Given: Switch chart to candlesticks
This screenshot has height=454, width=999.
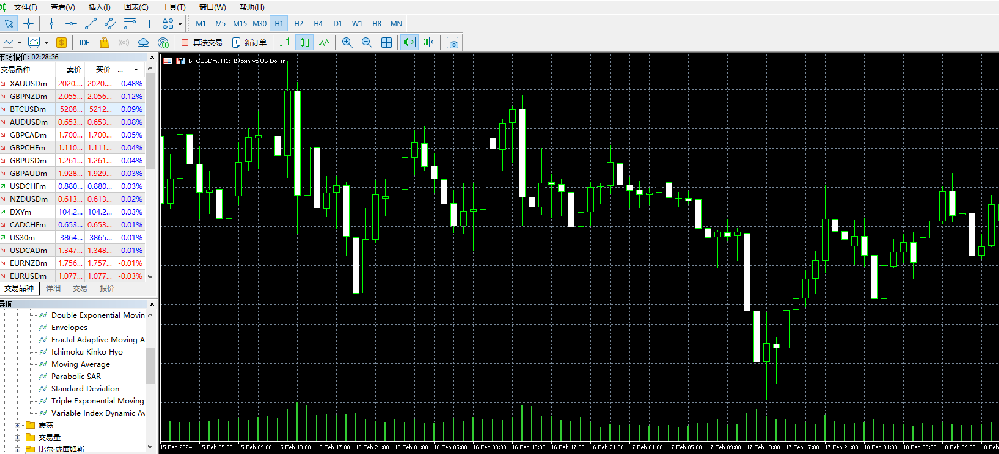Looking at the screenshot, I should point(306,43).
